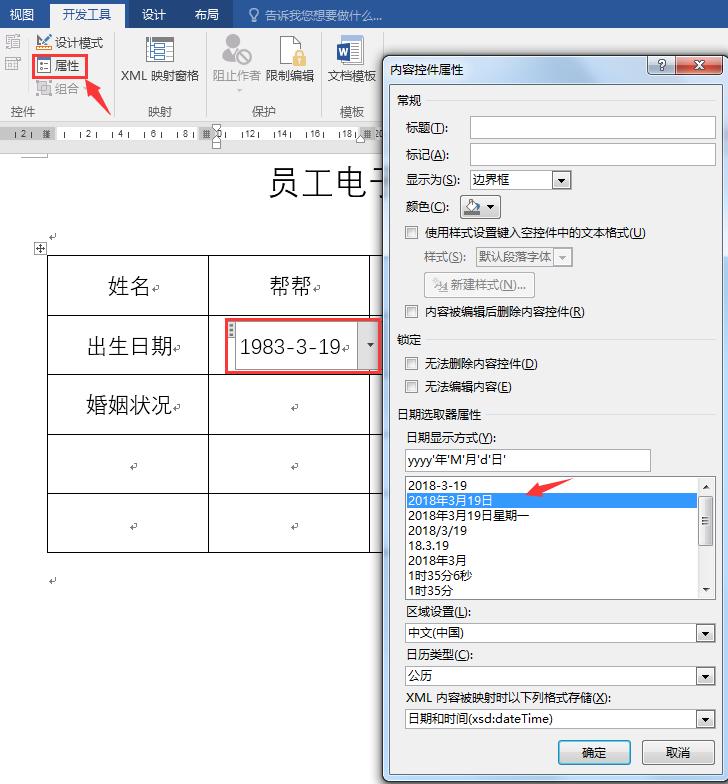
Task: Open Restrict Editing (限制编辑)
Action: pyautogui.click(x=290, y=59)
